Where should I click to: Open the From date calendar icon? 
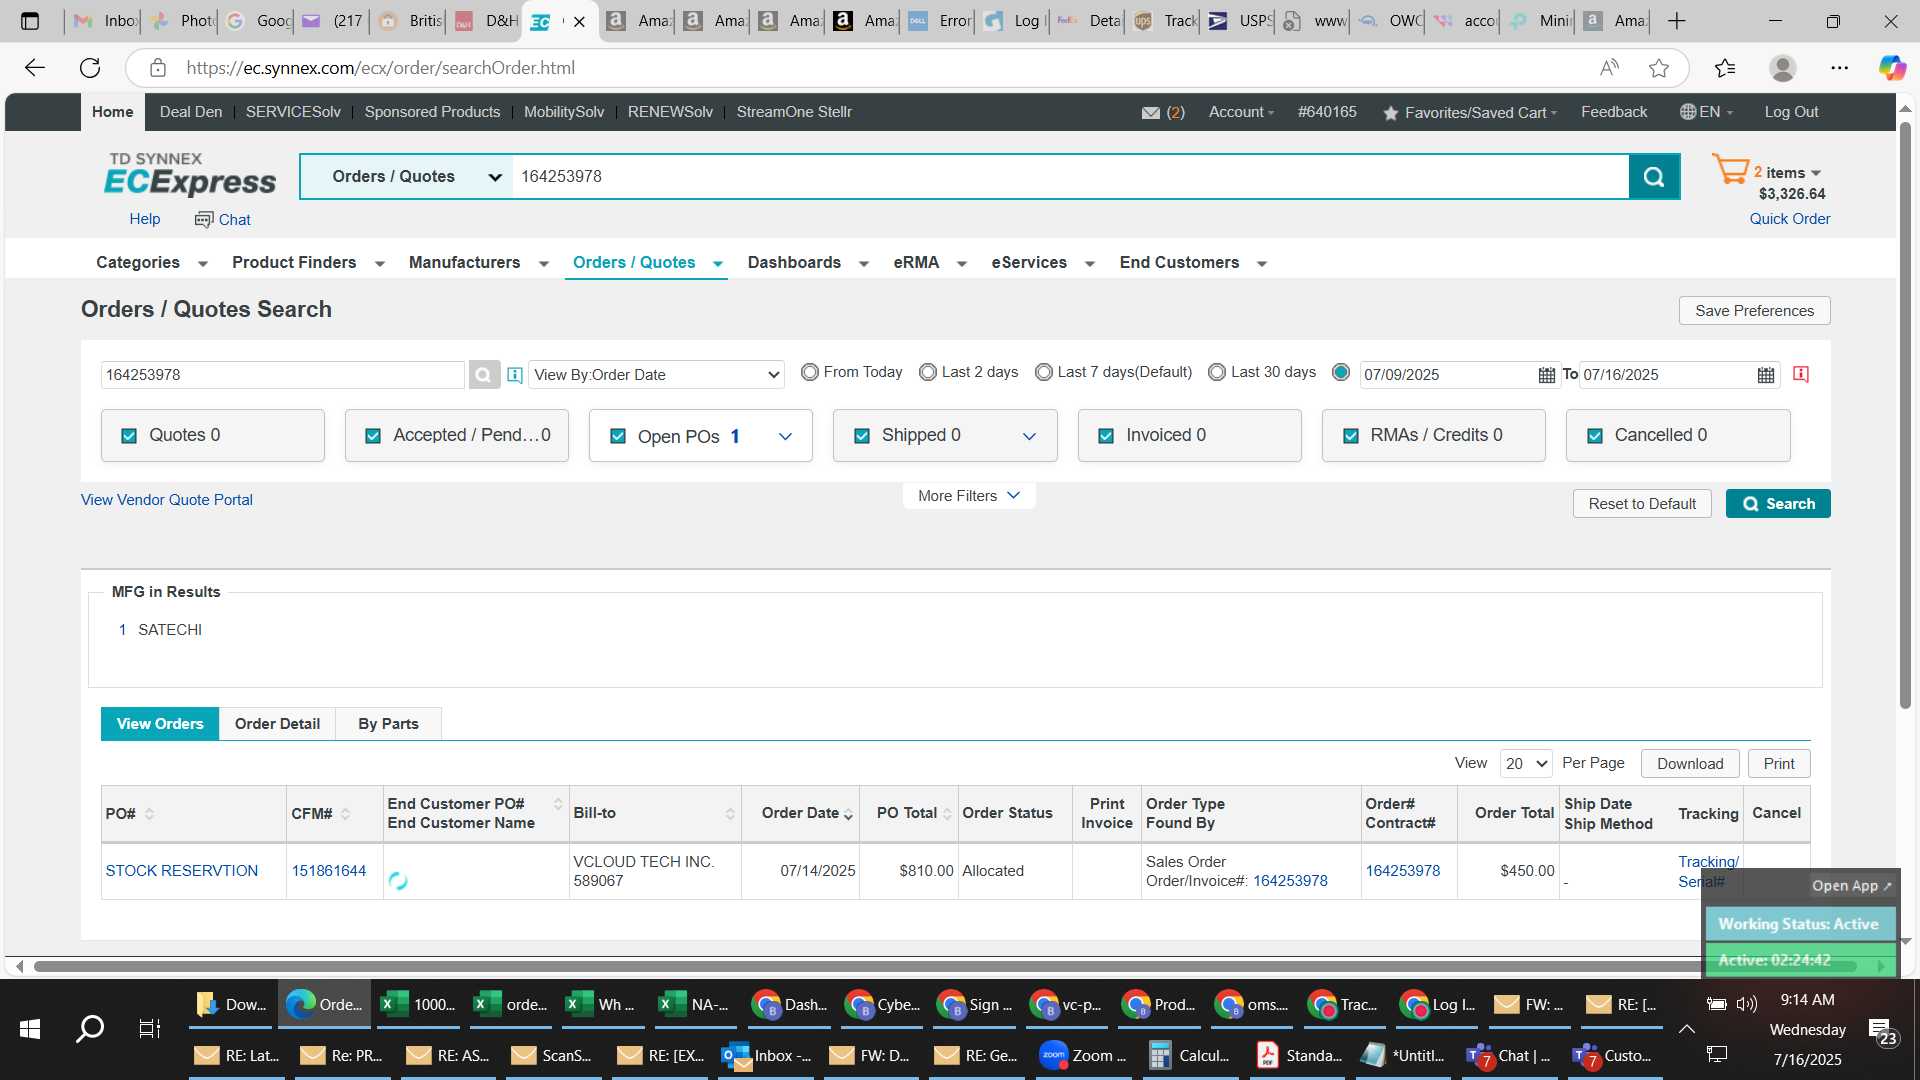(1547, 375)
